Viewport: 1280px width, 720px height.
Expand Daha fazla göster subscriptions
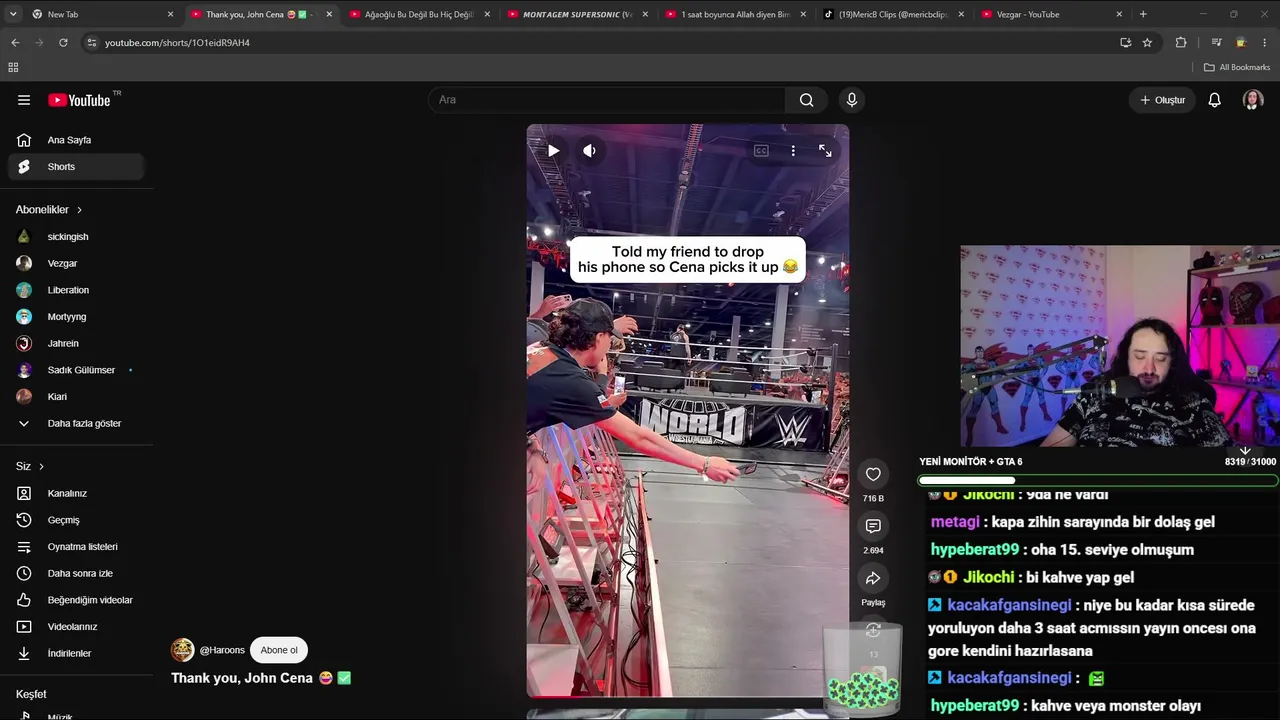point(75,423)
